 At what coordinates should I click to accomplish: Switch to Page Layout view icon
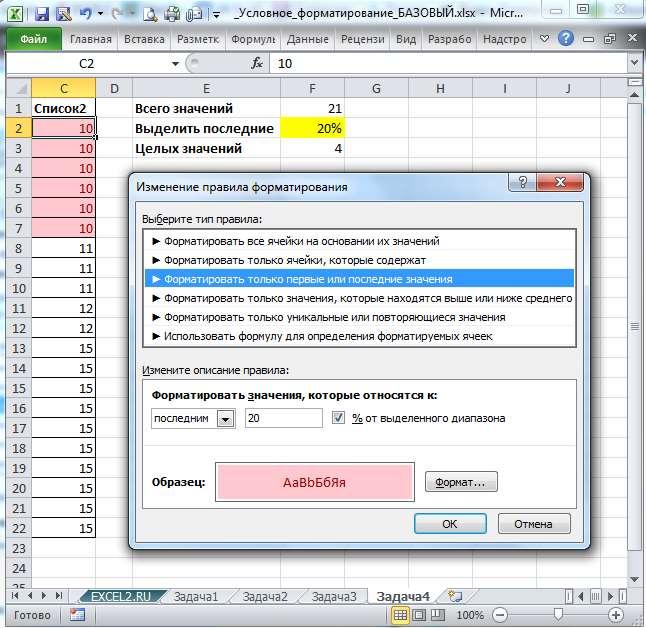pos(419,615)
